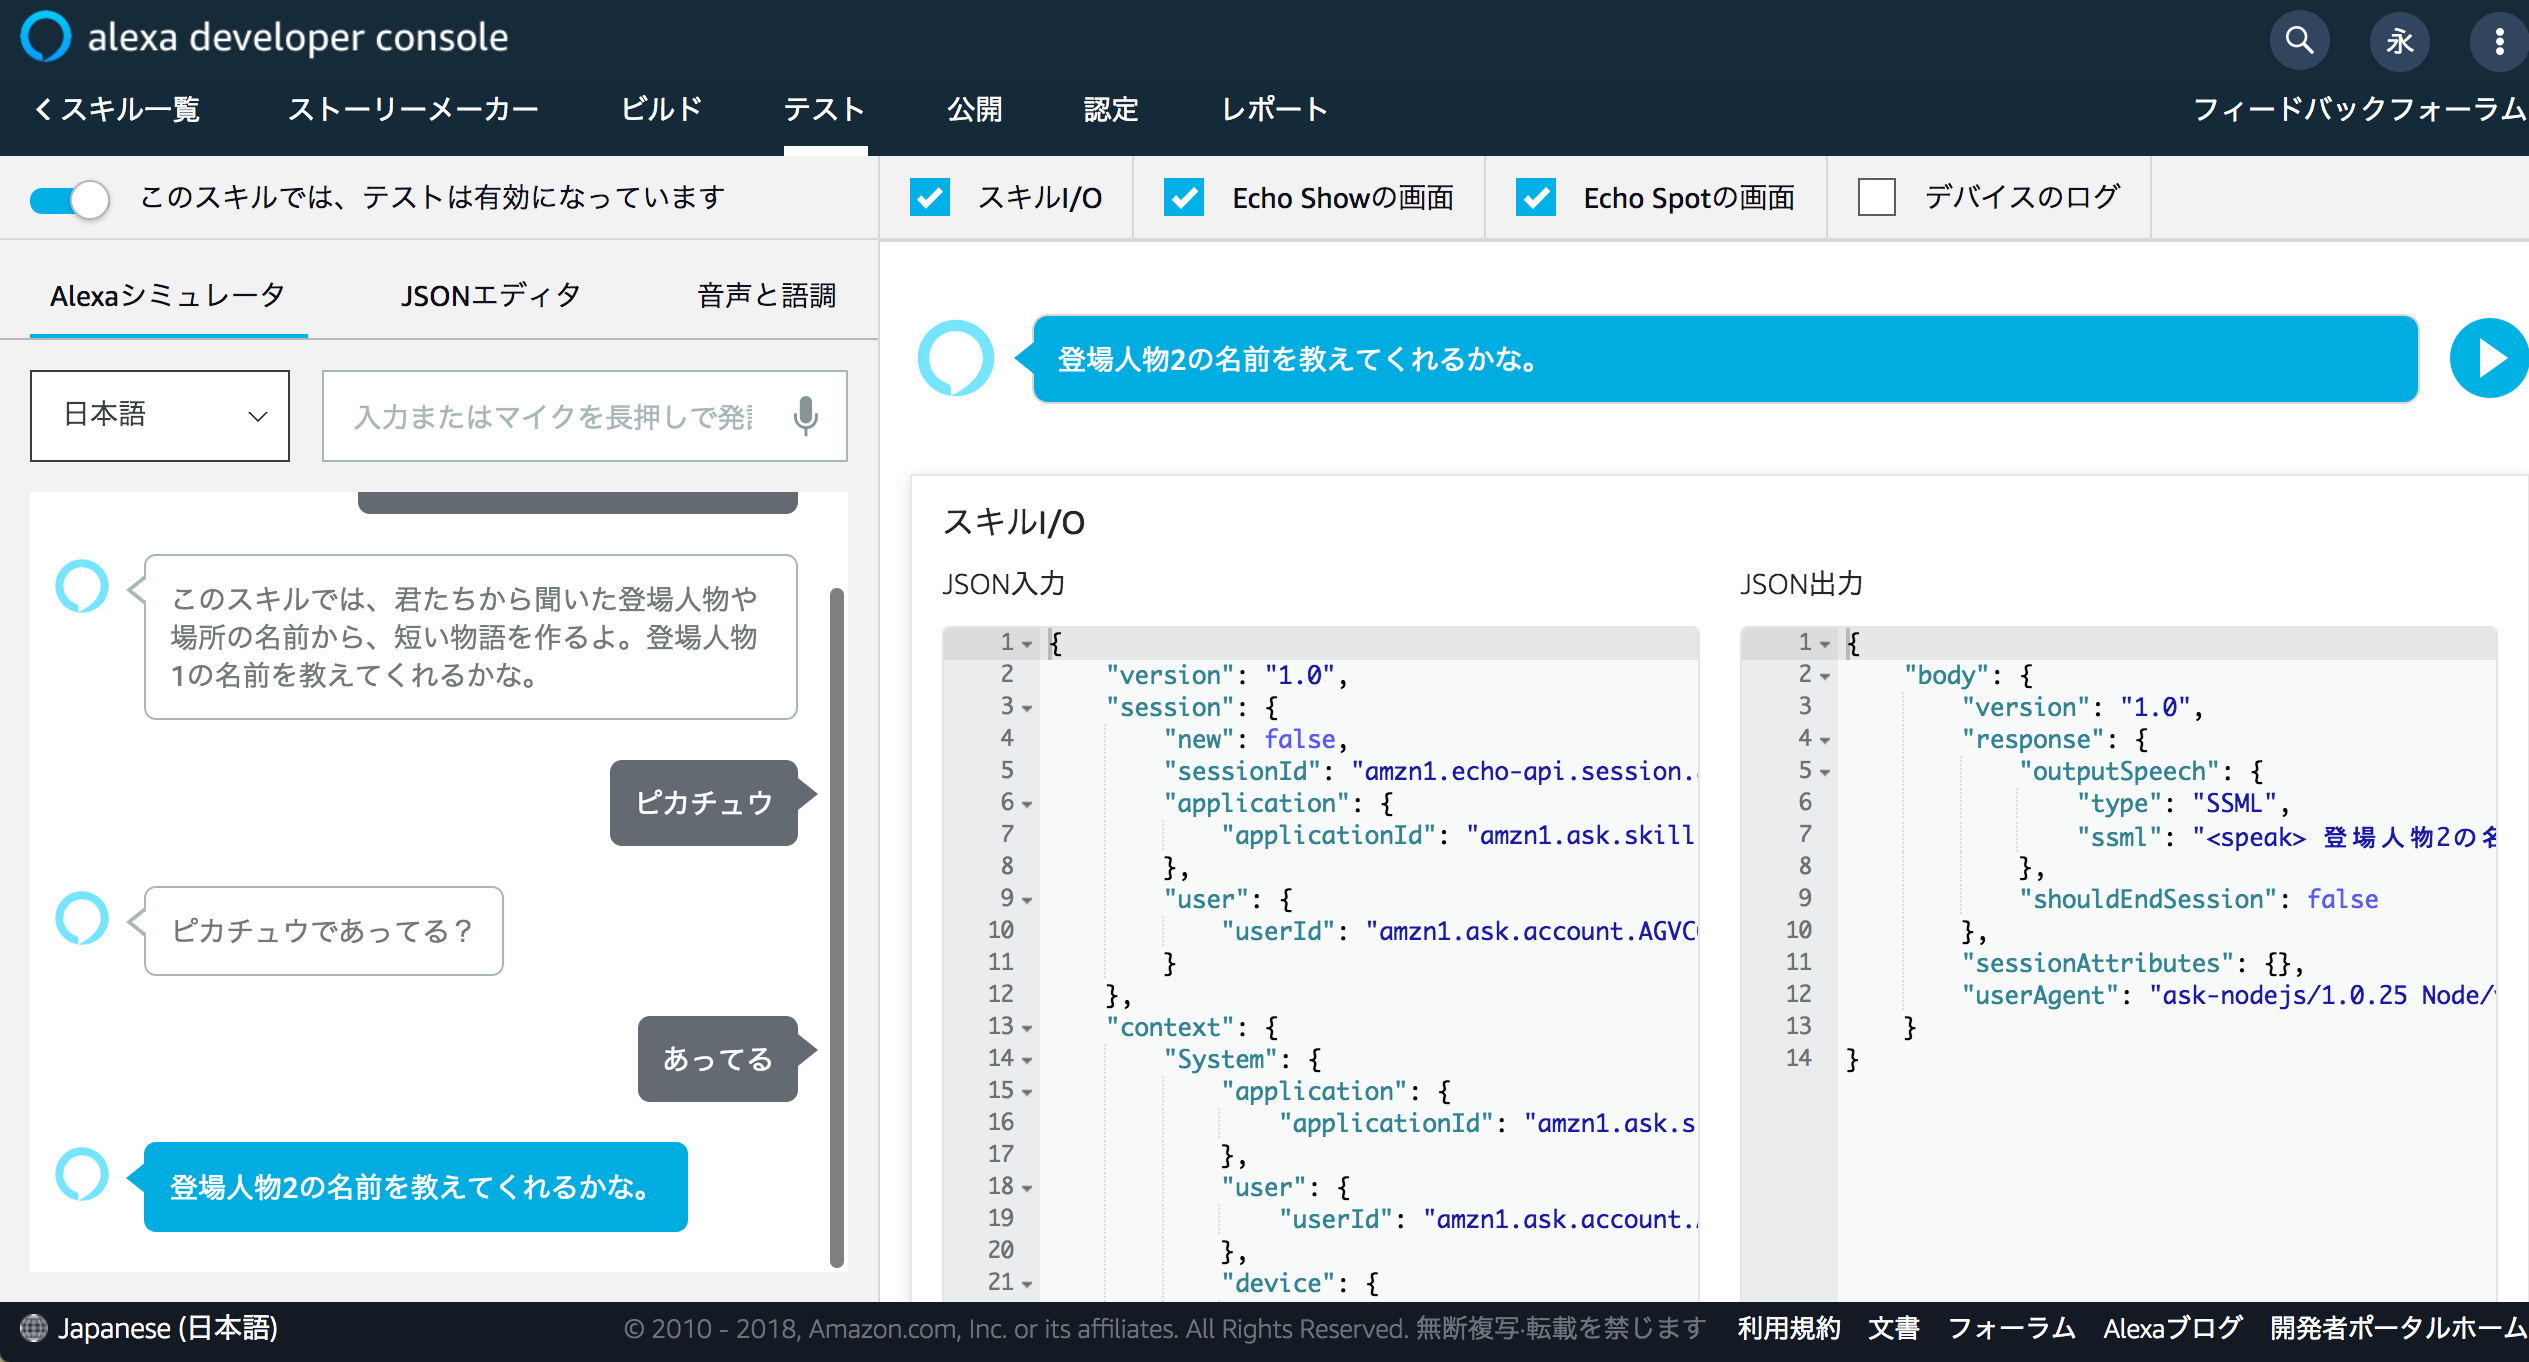Collapse the "outputSpeech" block in JSON output
The height and width of the screenshot is (1362, 2529).
click(x=1825, y=772)
